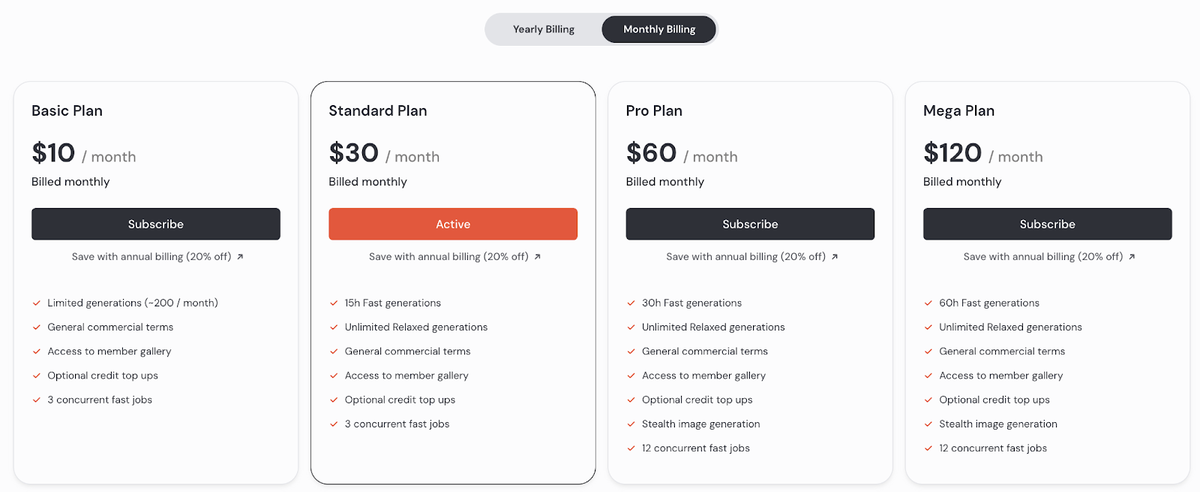Open annual billing link under Standard Plan
Viewport: 1200px width, 492px height.
click(x=448, y=257)
